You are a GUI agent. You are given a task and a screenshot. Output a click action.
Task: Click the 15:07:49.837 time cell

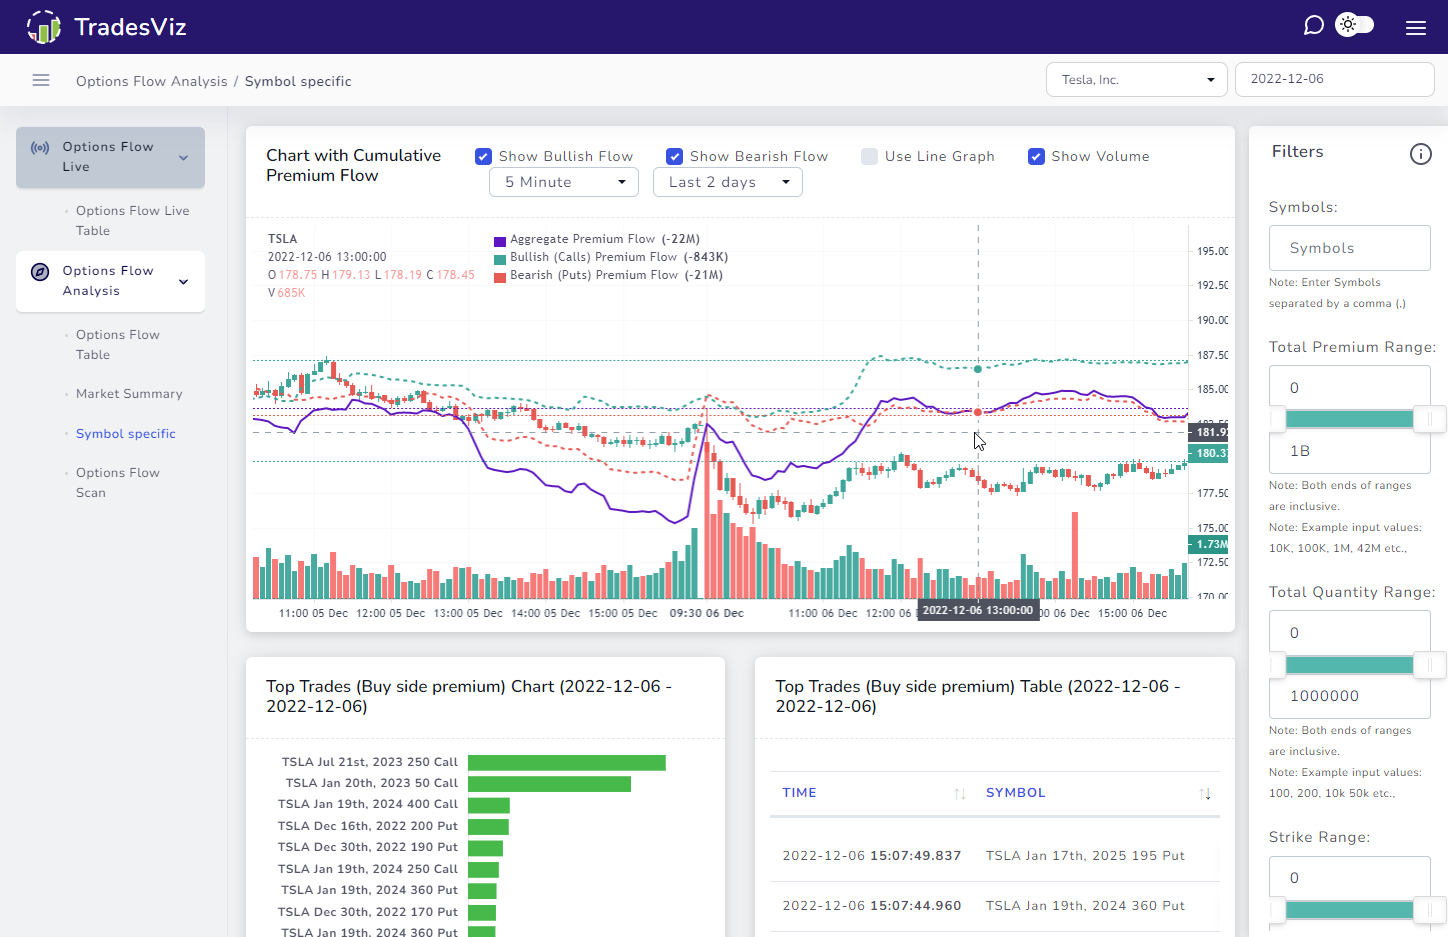click(872, 856)
